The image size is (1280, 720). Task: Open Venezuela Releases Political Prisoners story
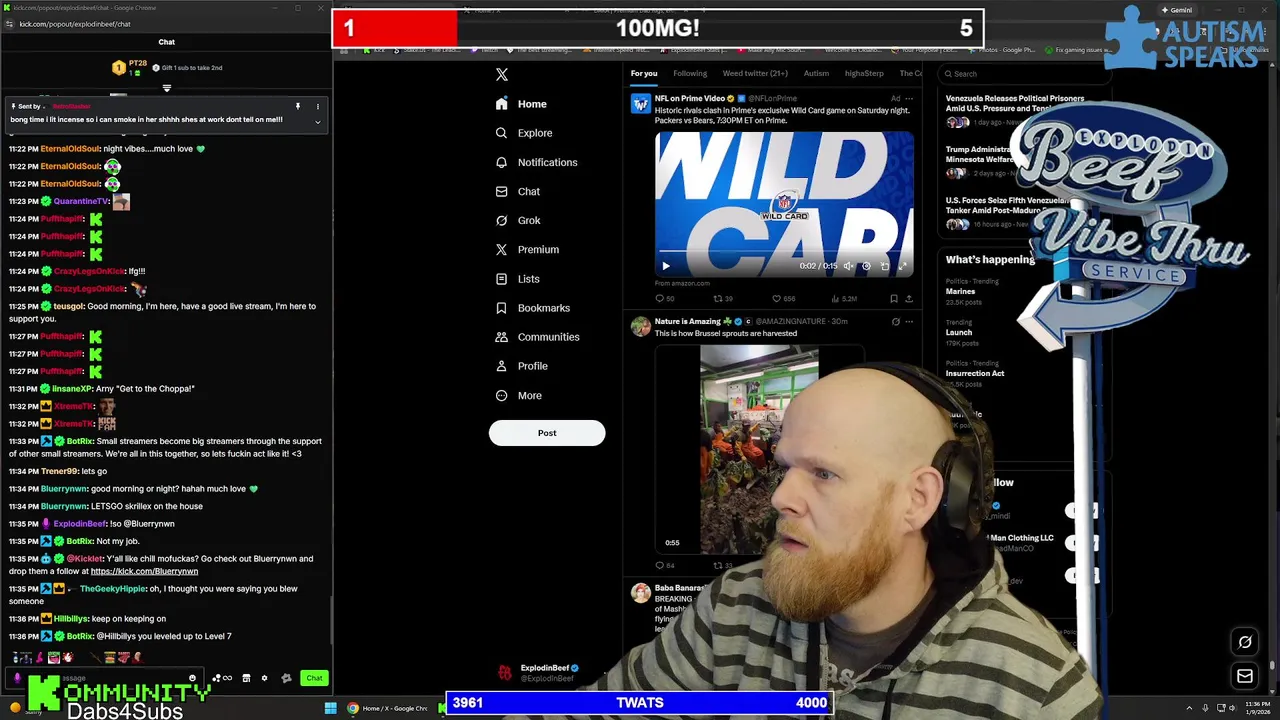point(1015,103)
